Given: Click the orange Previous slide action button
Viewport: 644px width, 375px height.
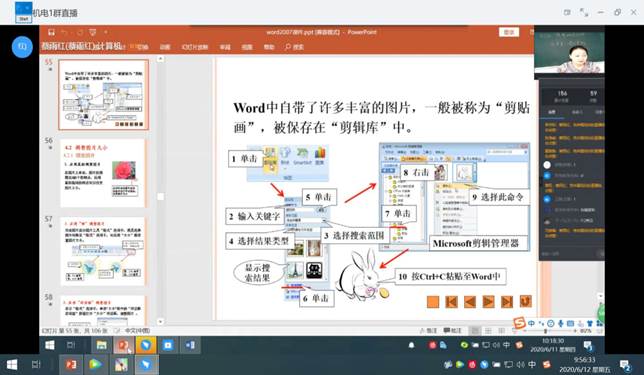Looking at the screenshot, I should tap(469, 302).
